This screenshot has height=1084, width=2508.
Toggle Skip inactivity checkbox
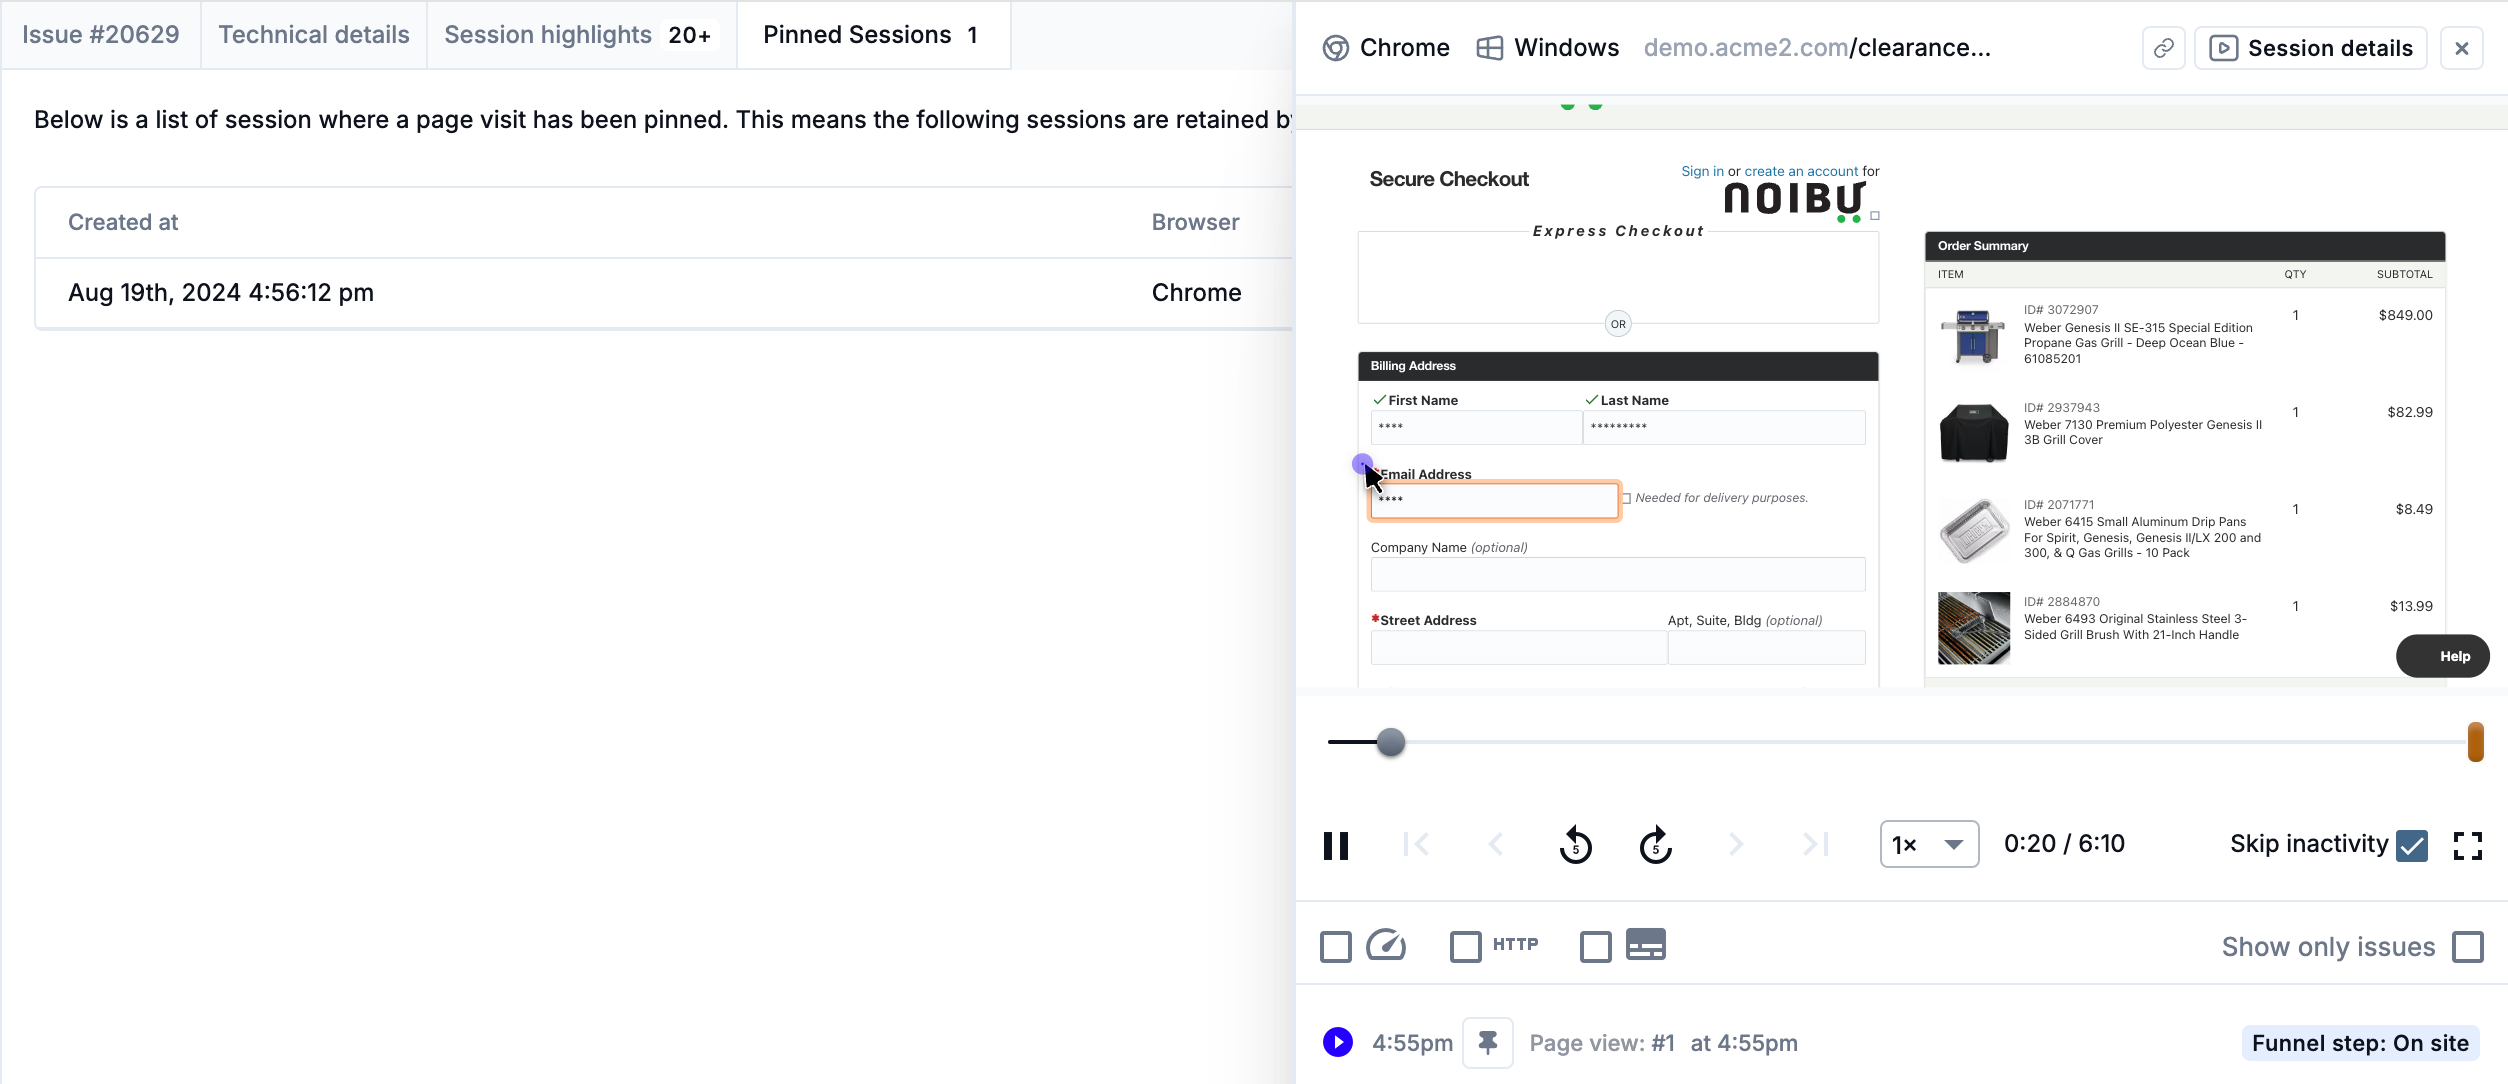point(2412,845)
